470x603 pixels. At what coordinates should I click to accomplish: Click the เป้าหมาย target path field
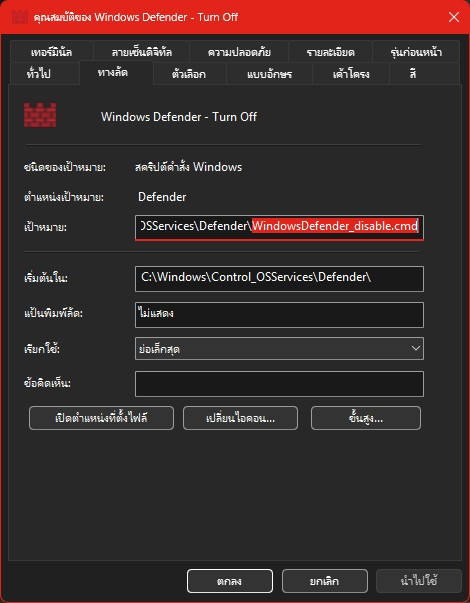click(279, 227)
